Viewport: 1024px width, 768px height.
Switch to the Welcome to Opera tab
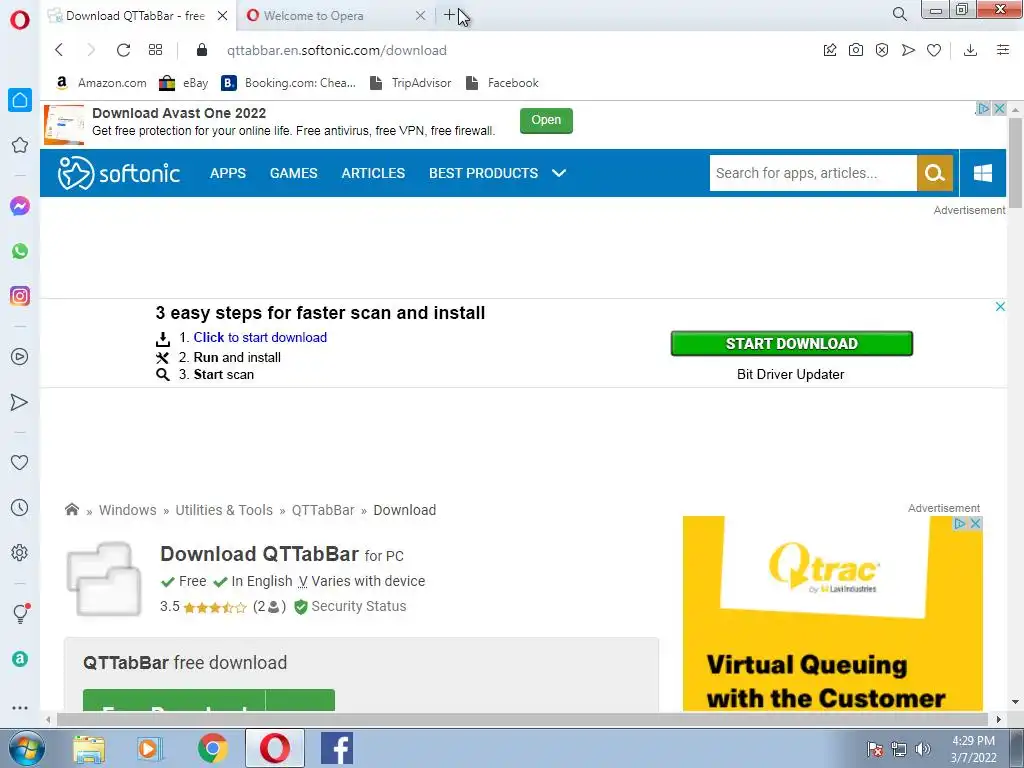313,16
